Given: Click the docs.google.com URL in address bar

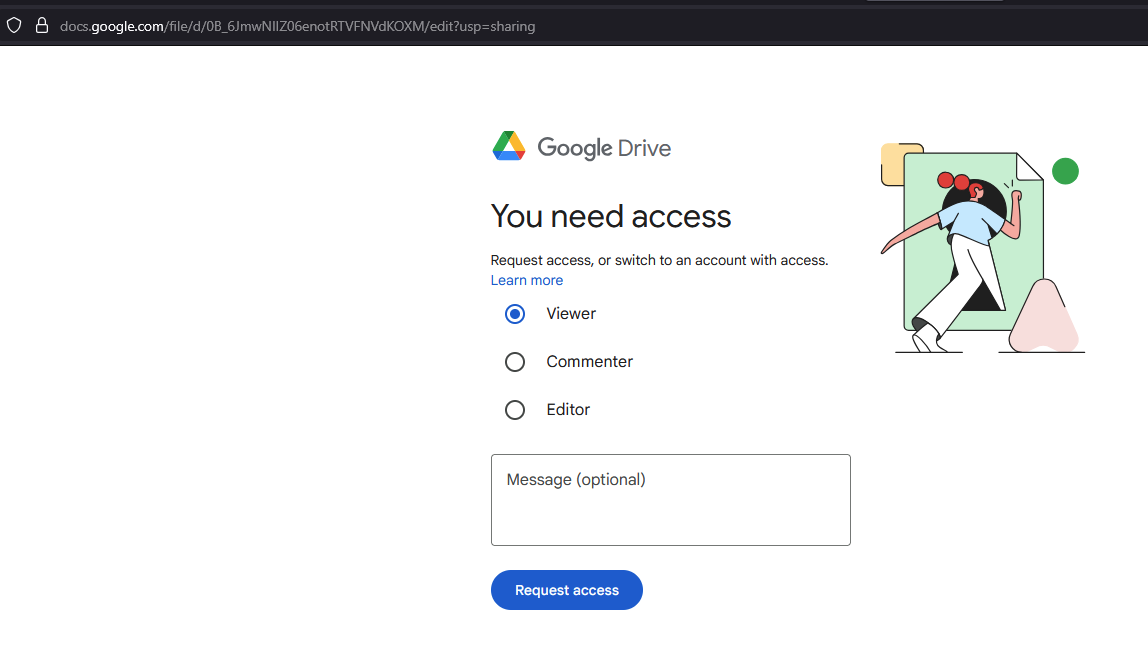Looking at the screenshot, I should tap(297, 26).
